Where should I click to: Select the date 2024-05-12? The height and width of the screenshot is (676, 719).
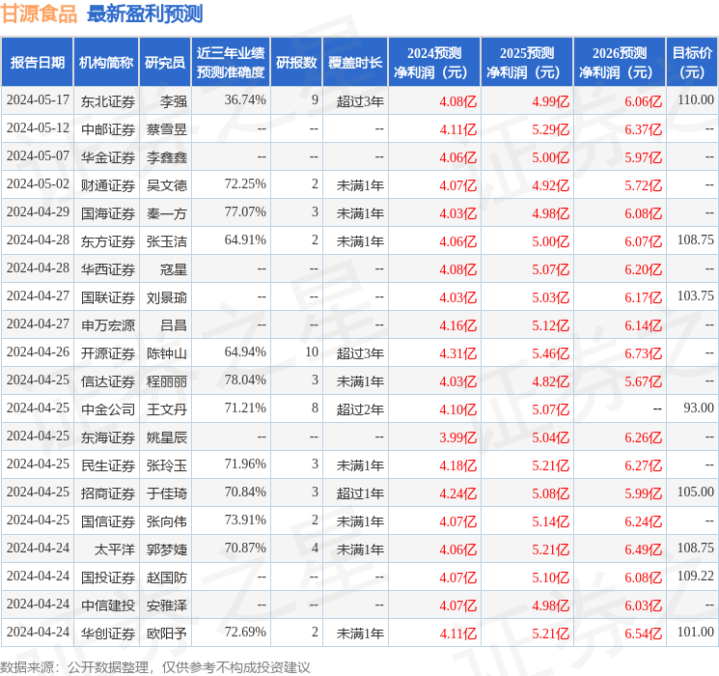tap(38, 128)
